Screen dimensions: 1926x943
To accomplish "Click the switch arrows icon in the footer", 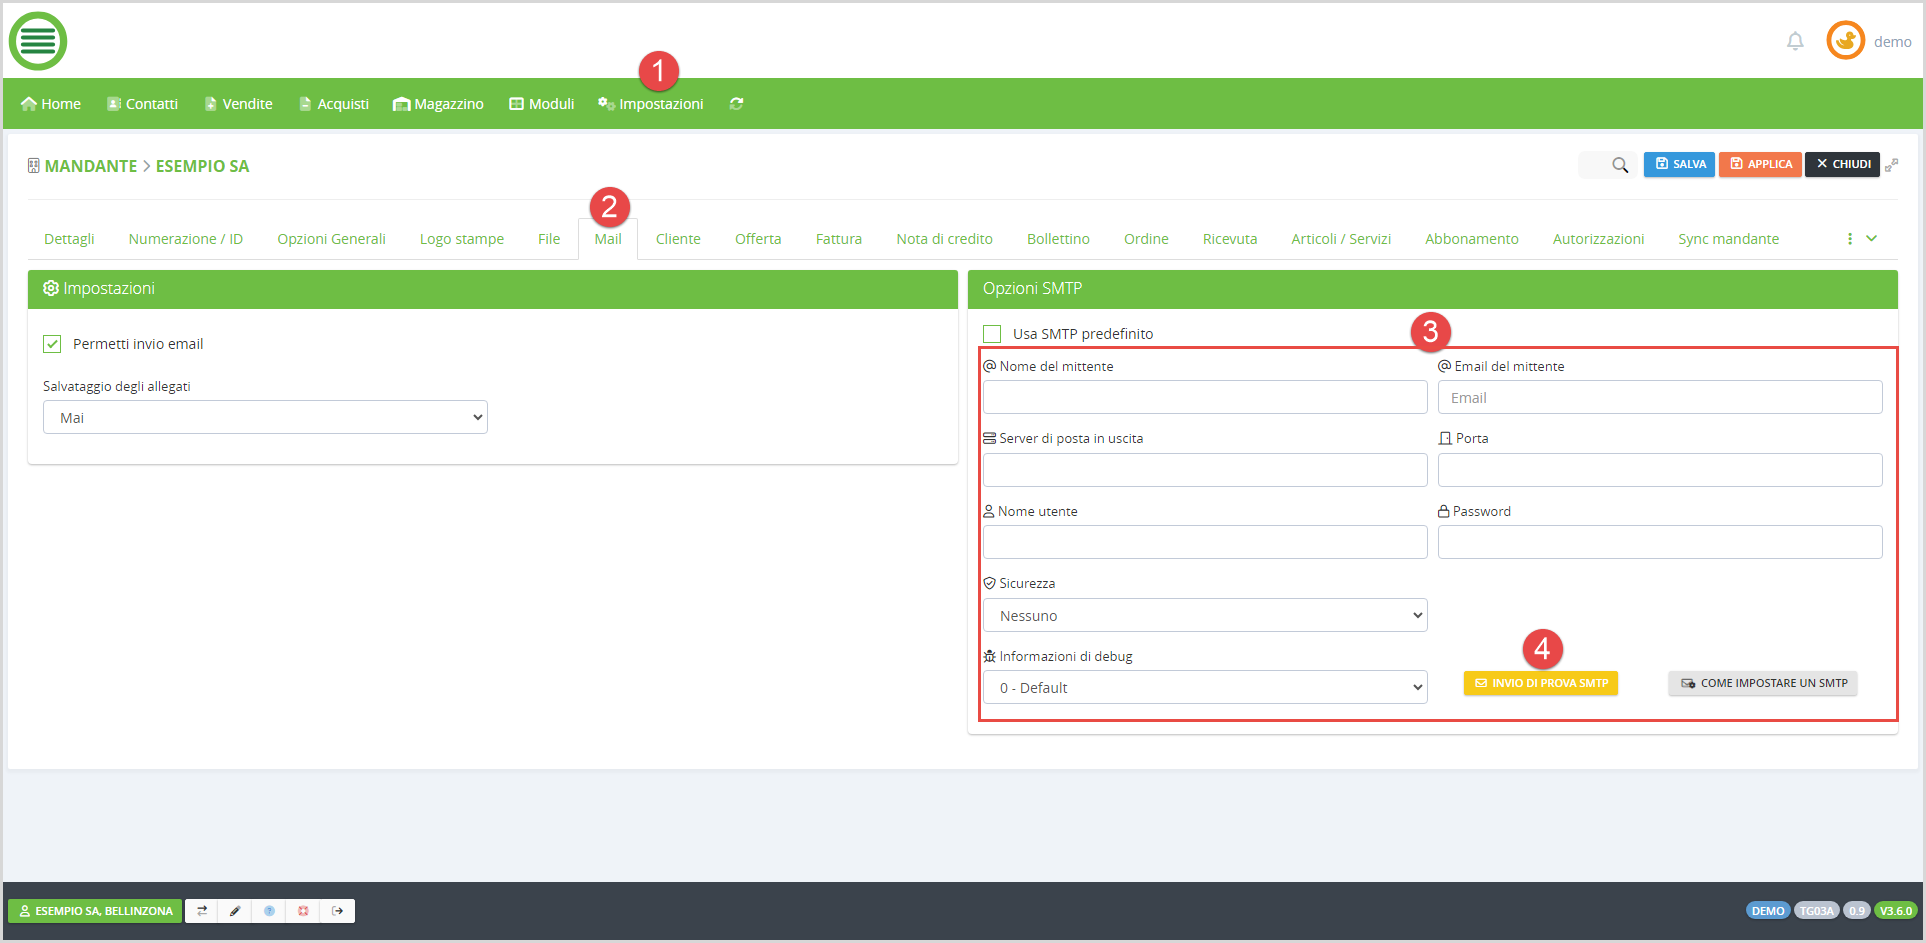I will click(202, 911).
